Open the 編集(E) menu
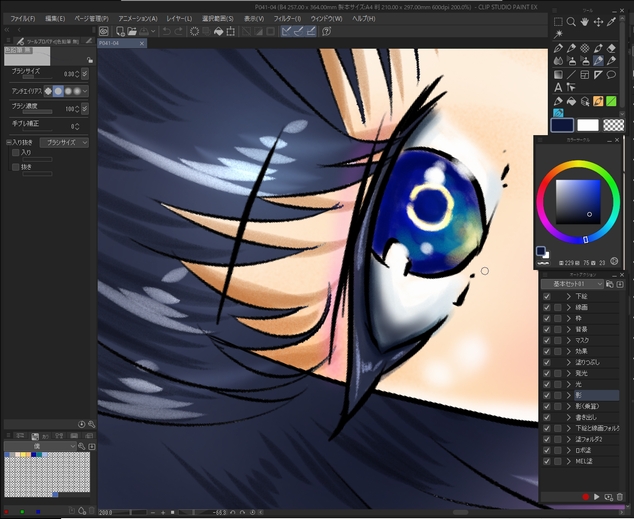Screen dimensions: 634x519 55,19
